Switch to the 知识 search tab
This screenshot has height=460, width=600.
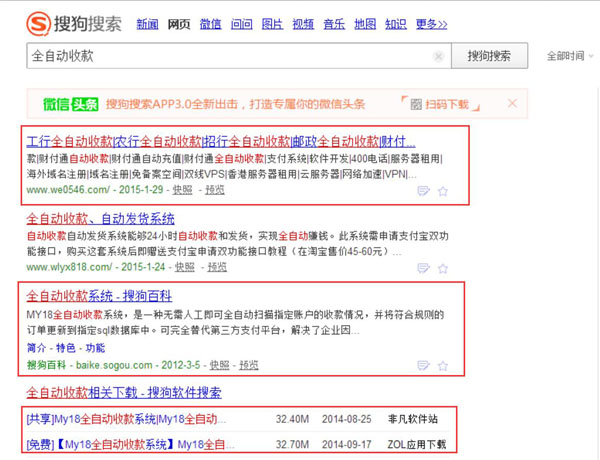[x=396, y=24]
